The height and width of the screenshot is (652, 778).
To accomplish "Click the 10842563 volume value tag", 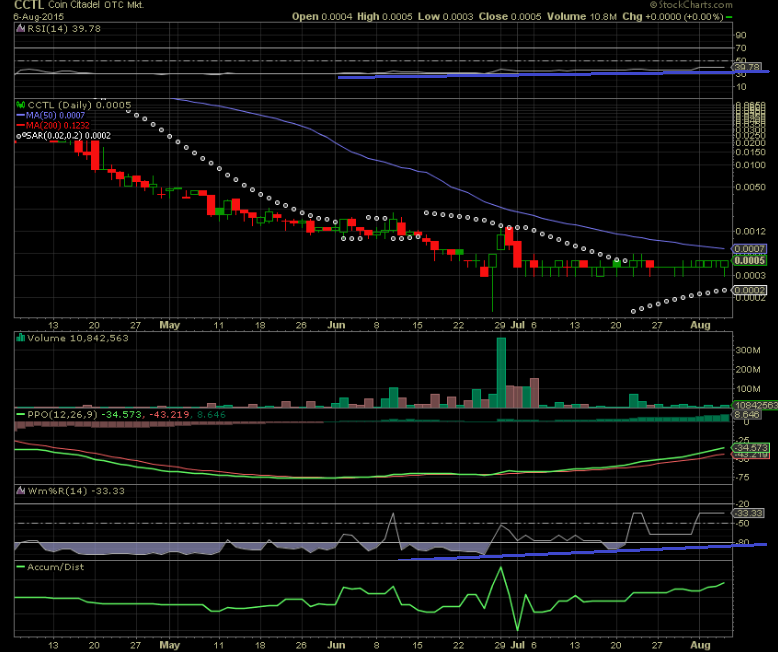I will 755,405.
